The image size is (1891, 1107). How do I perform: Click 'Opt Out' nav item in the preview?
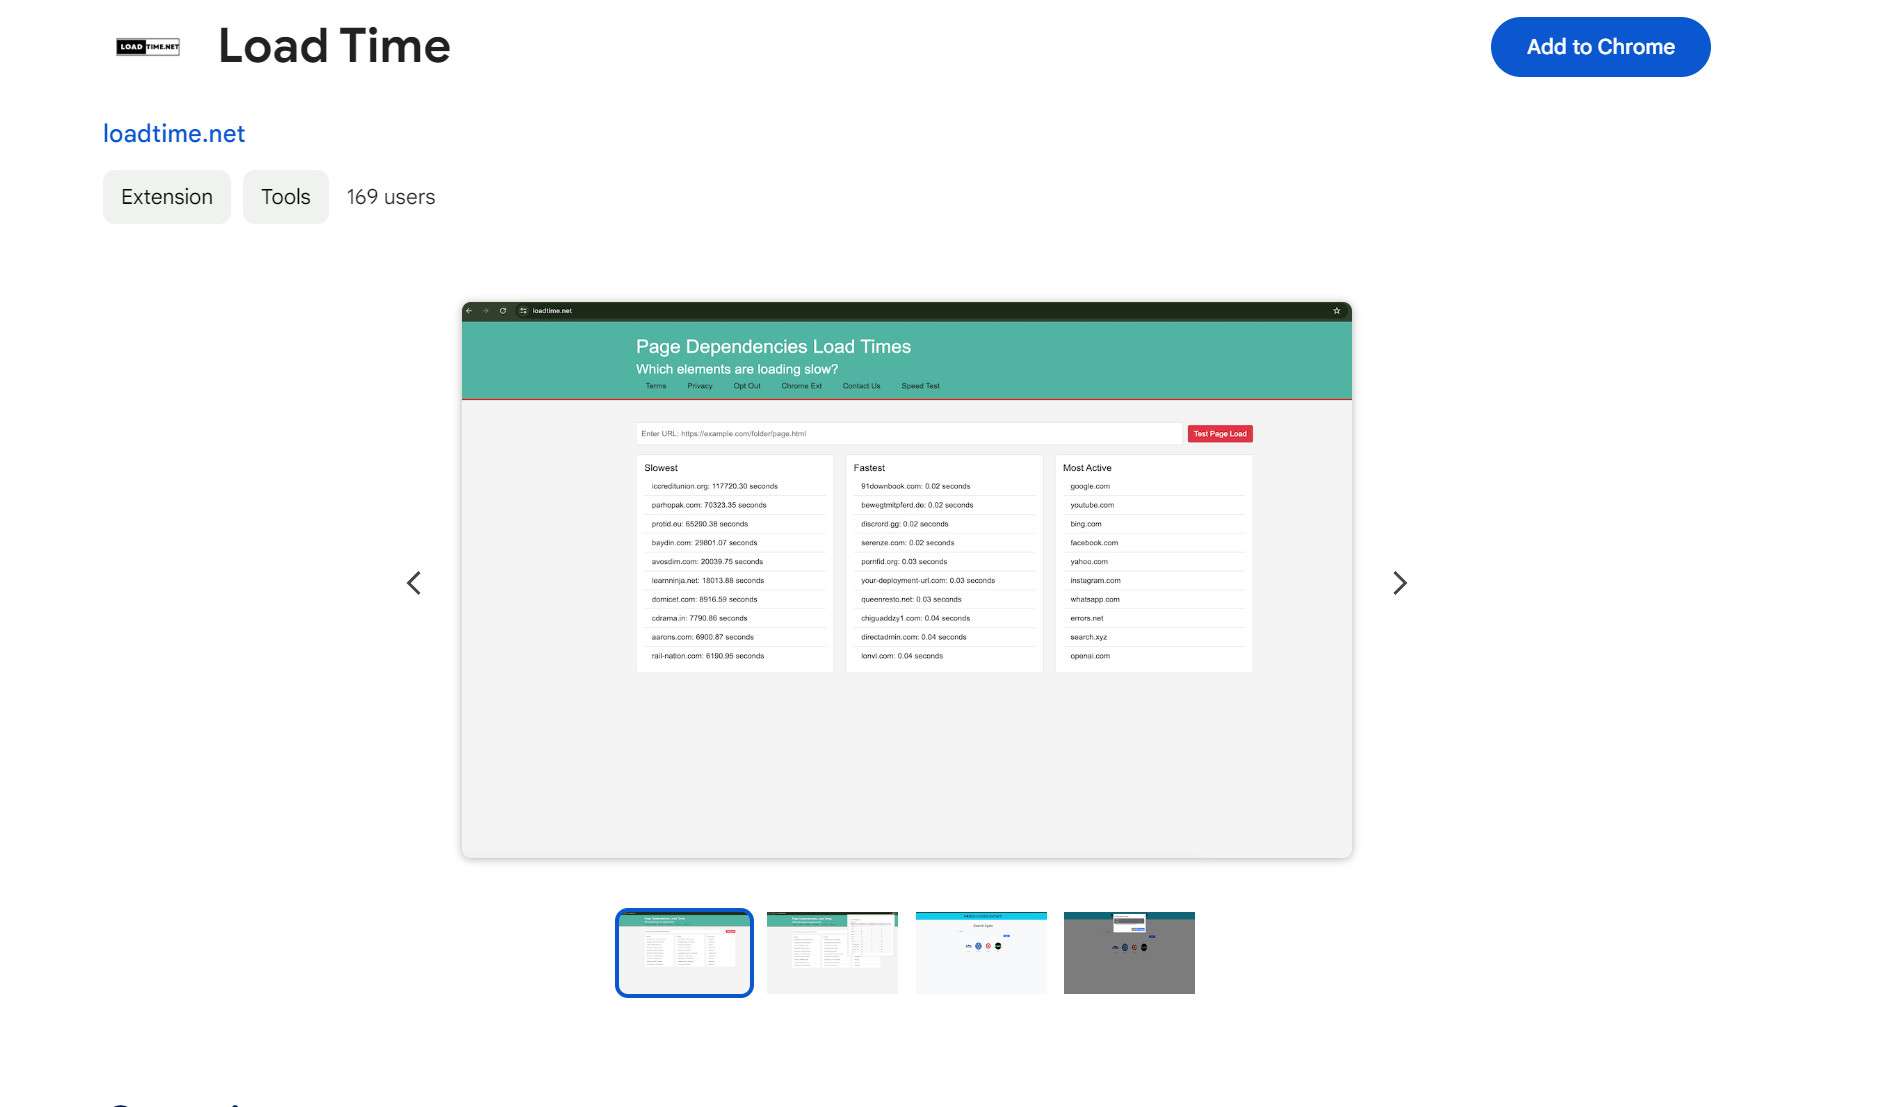(x=747, y=386)
